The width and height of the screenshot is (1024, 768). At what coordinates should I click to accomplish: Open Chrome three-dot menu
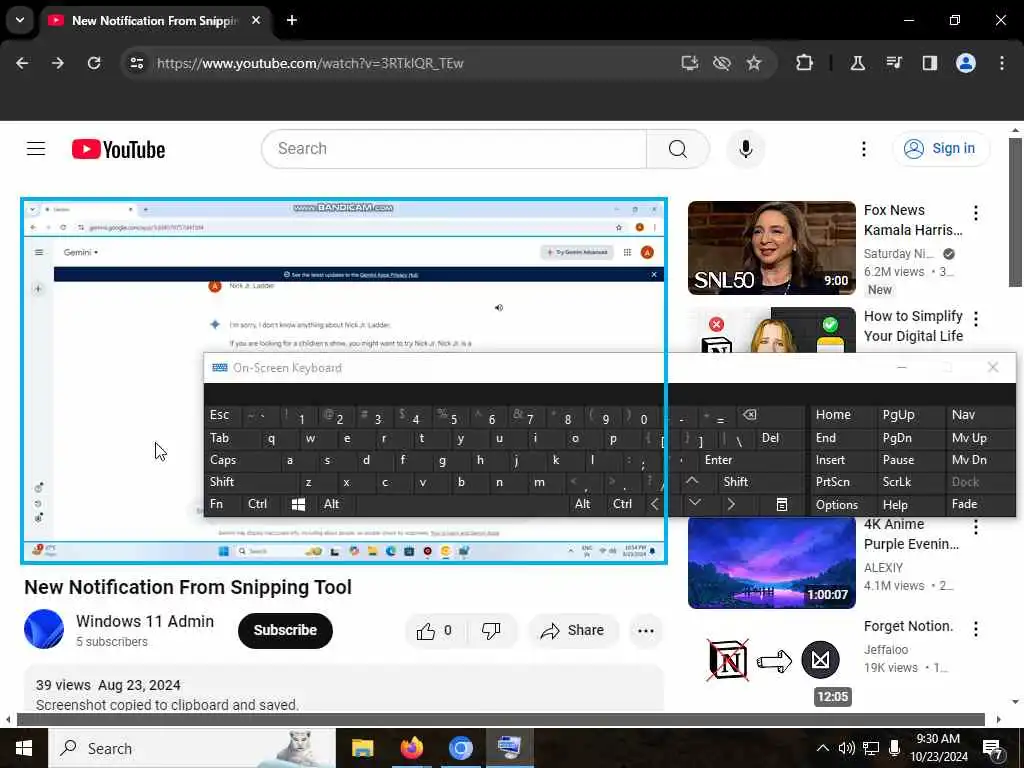(x=1002, y=63)
